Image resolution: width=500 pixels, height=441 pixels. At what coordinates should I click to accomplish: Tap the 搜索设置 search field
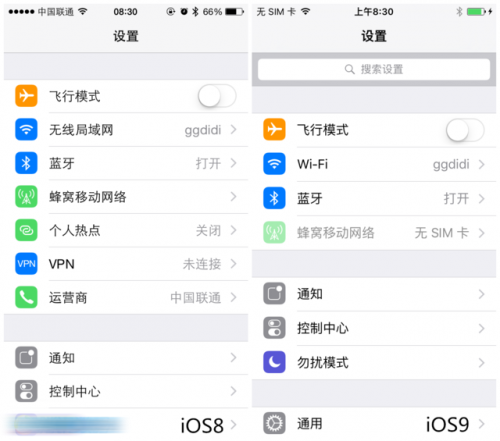click(374, 69)
